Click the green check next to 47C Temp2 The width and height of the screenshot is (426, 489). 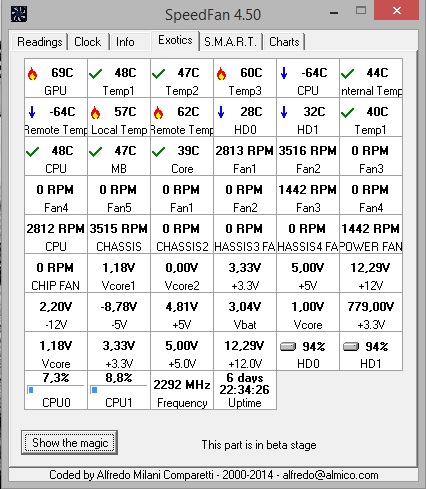pos(158,74)
